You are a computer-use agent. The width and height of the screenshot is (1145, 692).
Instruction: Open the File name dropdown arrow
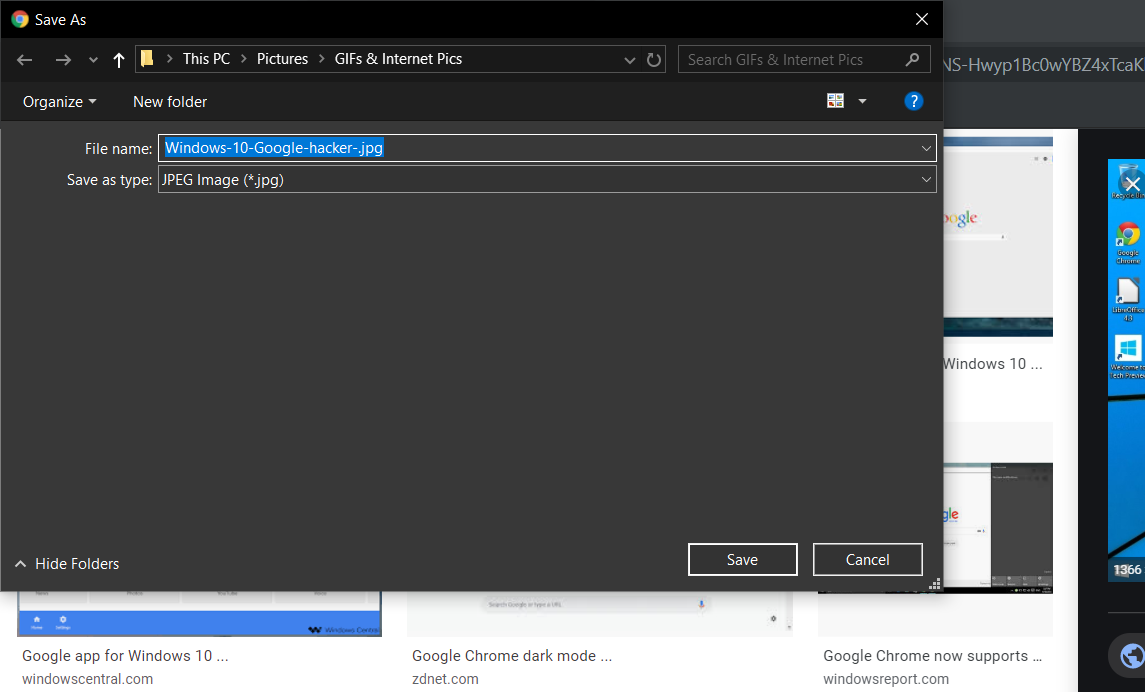click(x=926, y=148)
